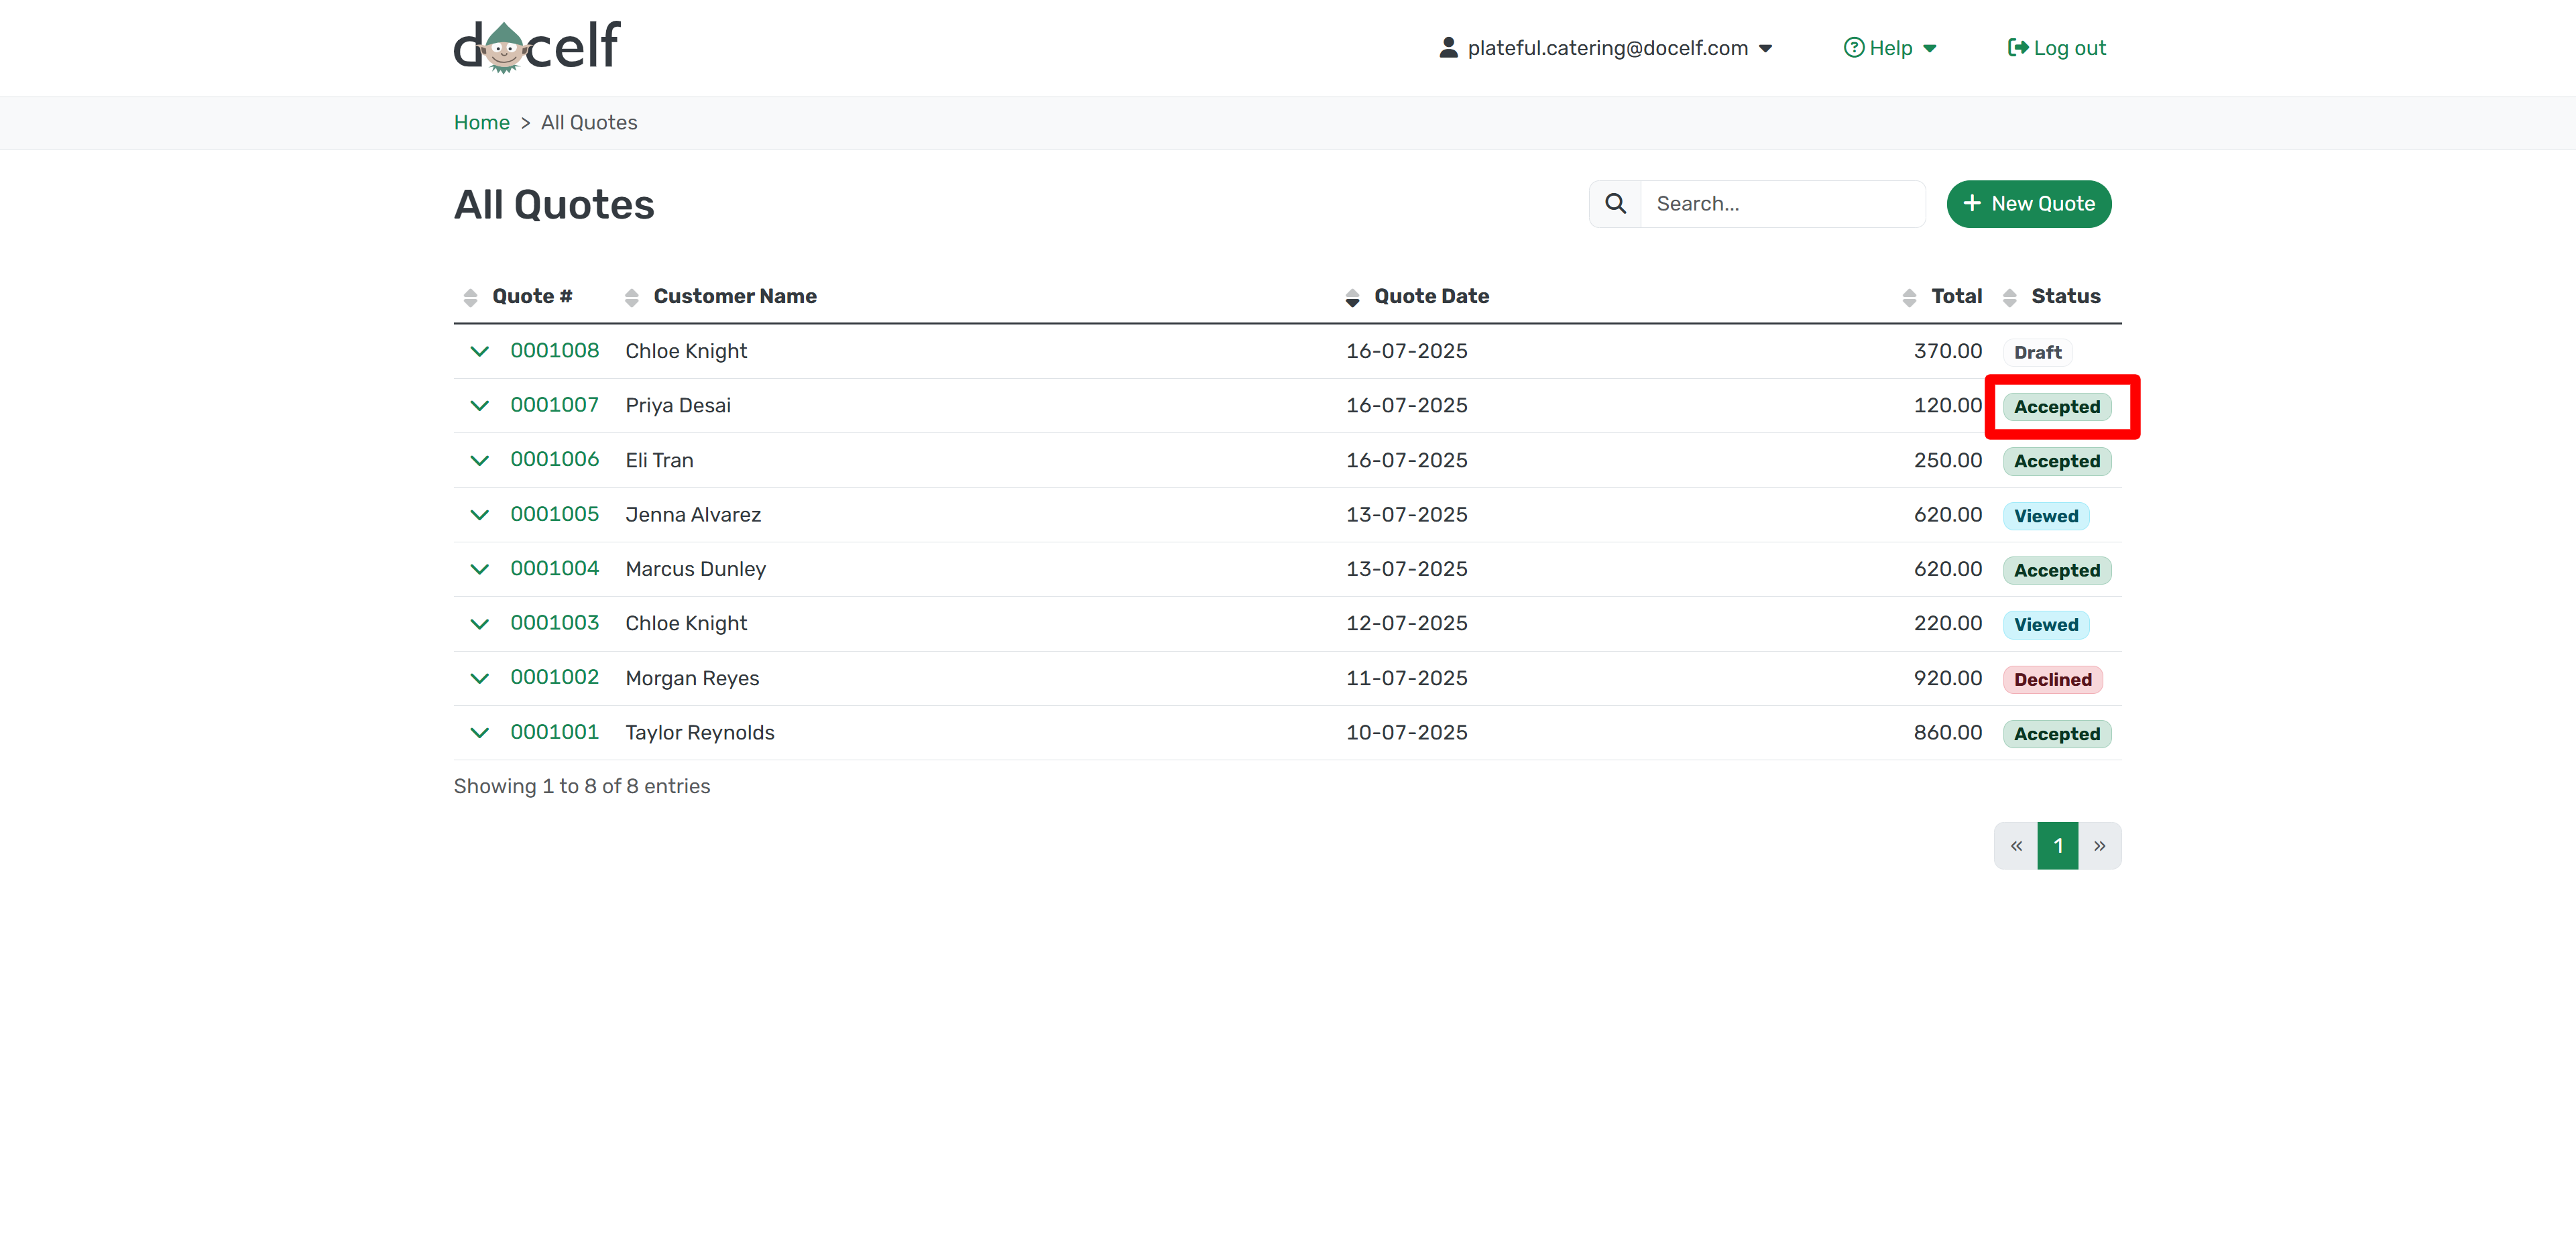Sort by Quote Date column arrows

click(1352, 297)
